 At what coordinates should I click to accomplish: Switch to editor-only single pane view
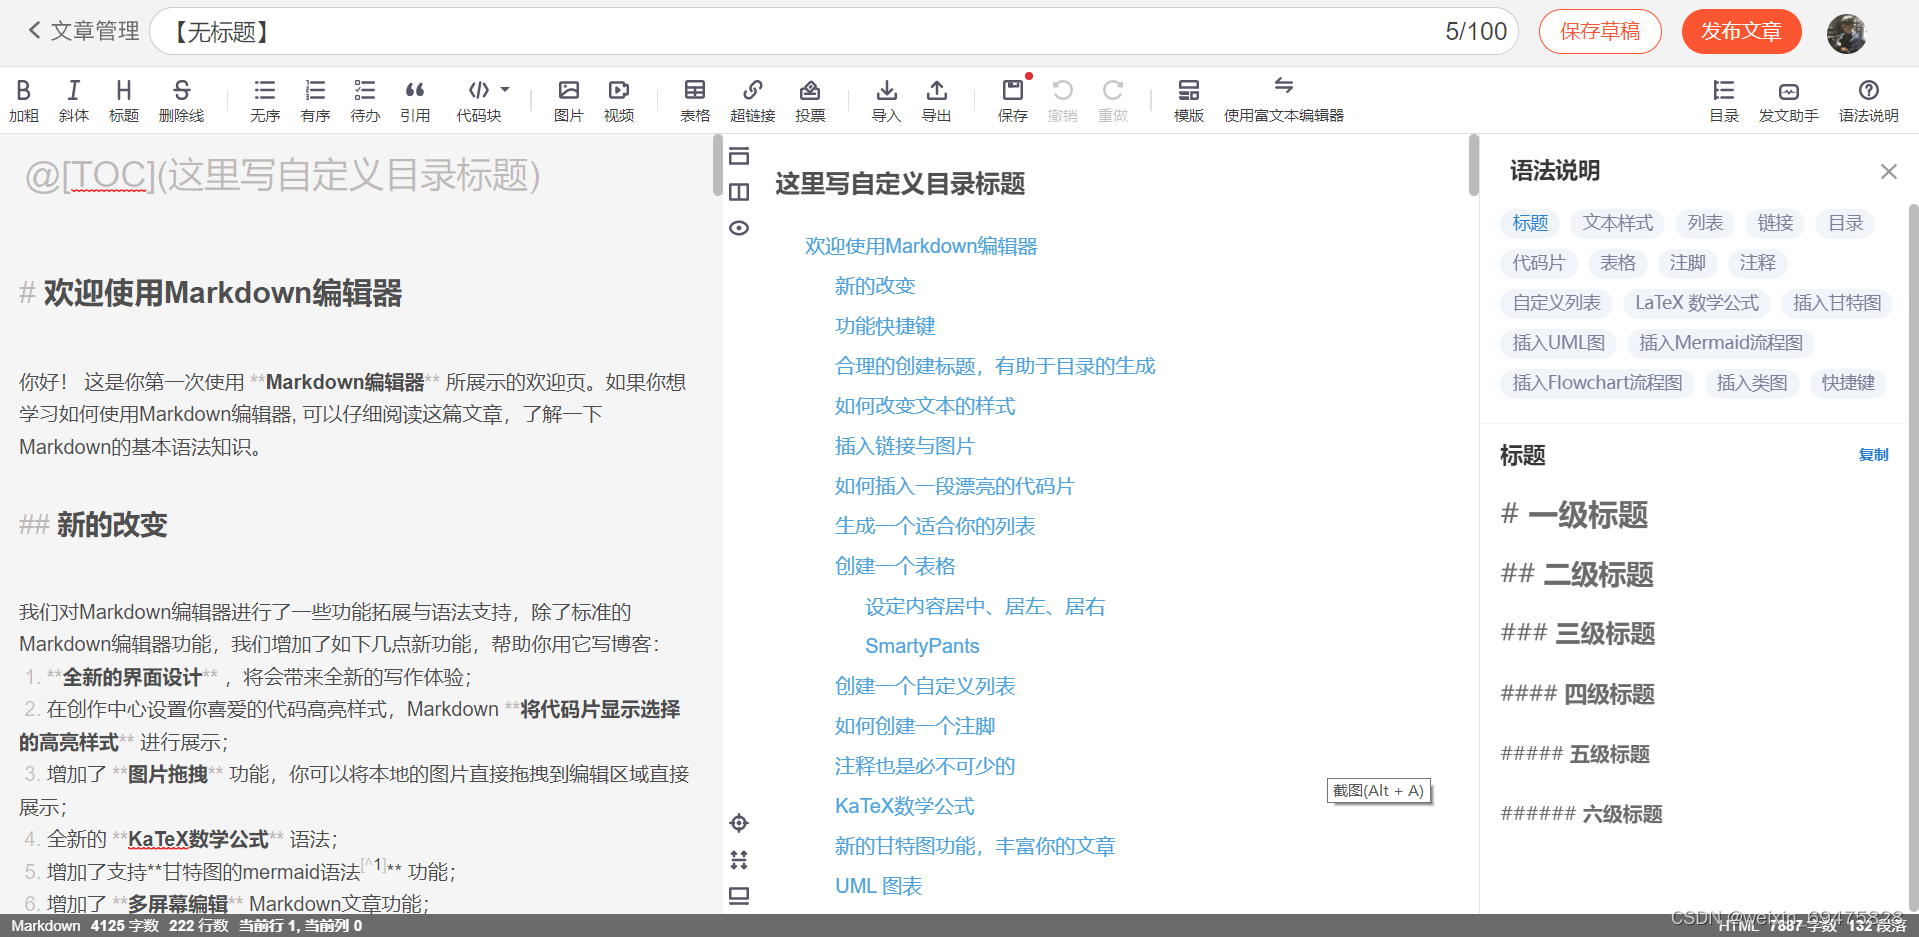click(739, 156)
